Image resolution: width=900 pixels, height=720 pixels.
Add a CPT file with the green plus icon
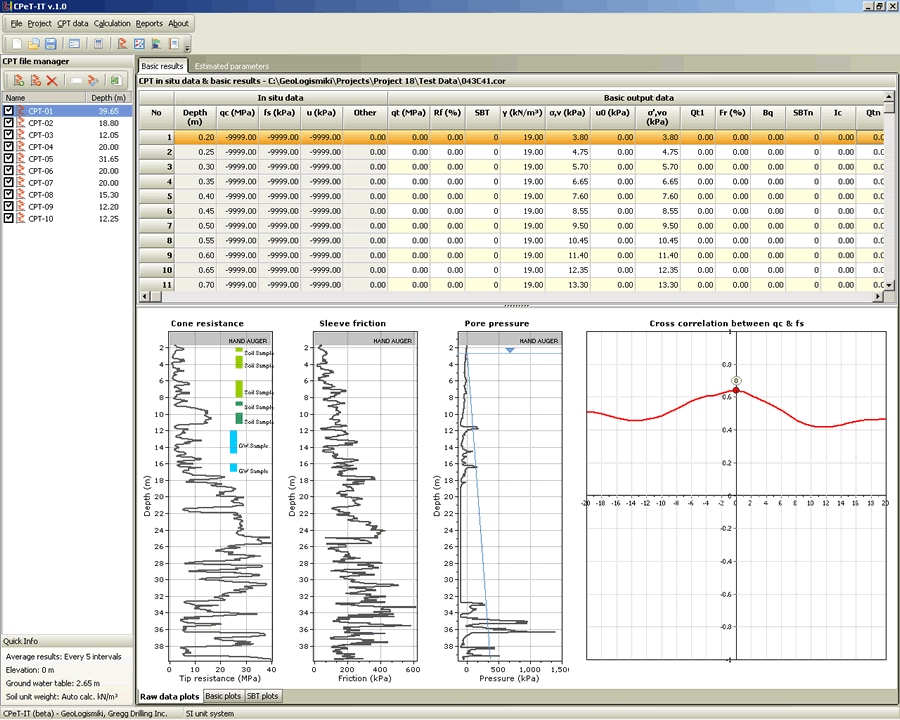18,80
